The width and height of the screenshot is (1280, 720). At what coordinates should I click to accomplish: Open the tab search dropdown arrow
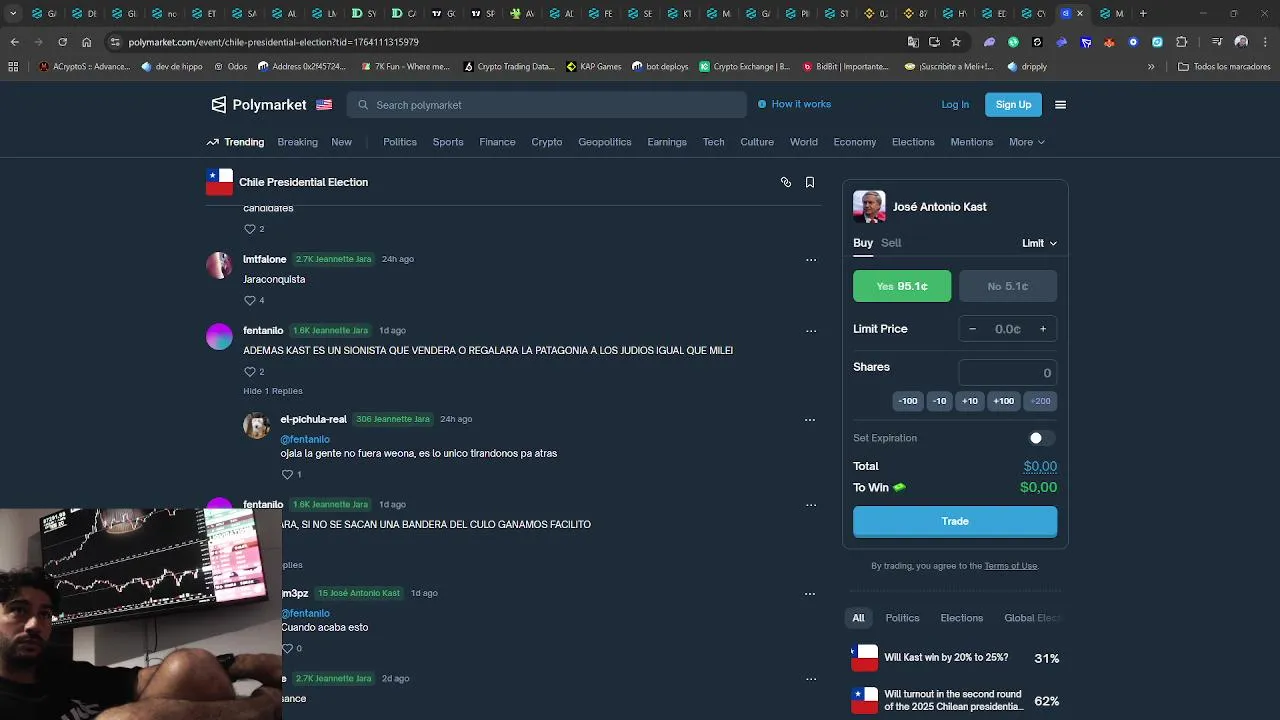coord(13,13)
